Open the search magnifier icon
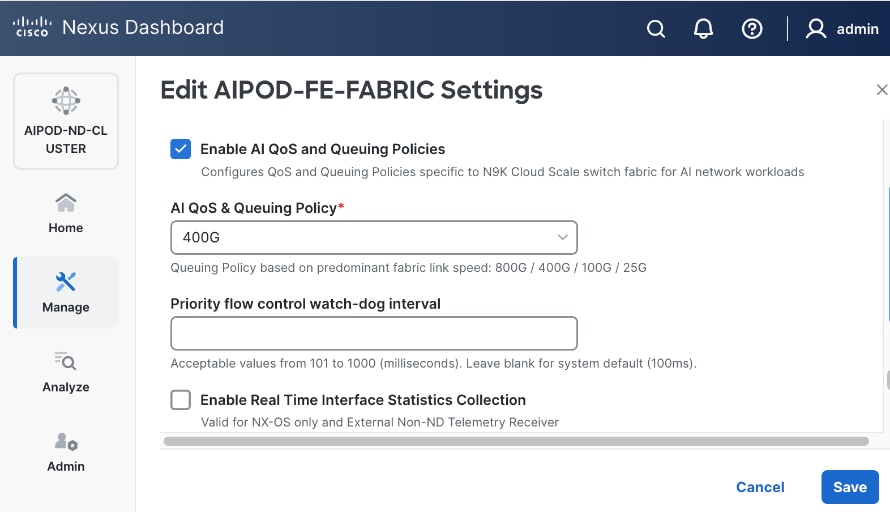The image size is (890, 512). [x=656, y=28]
